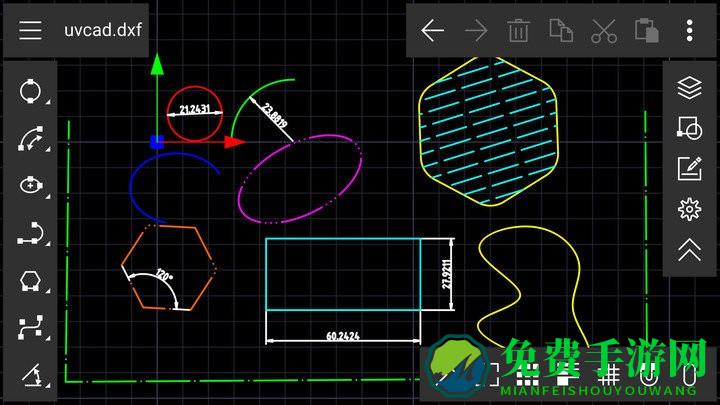Select the ellipse drawing tool
The height and width of the screenshot is (405, 720).
pos(30,186)
